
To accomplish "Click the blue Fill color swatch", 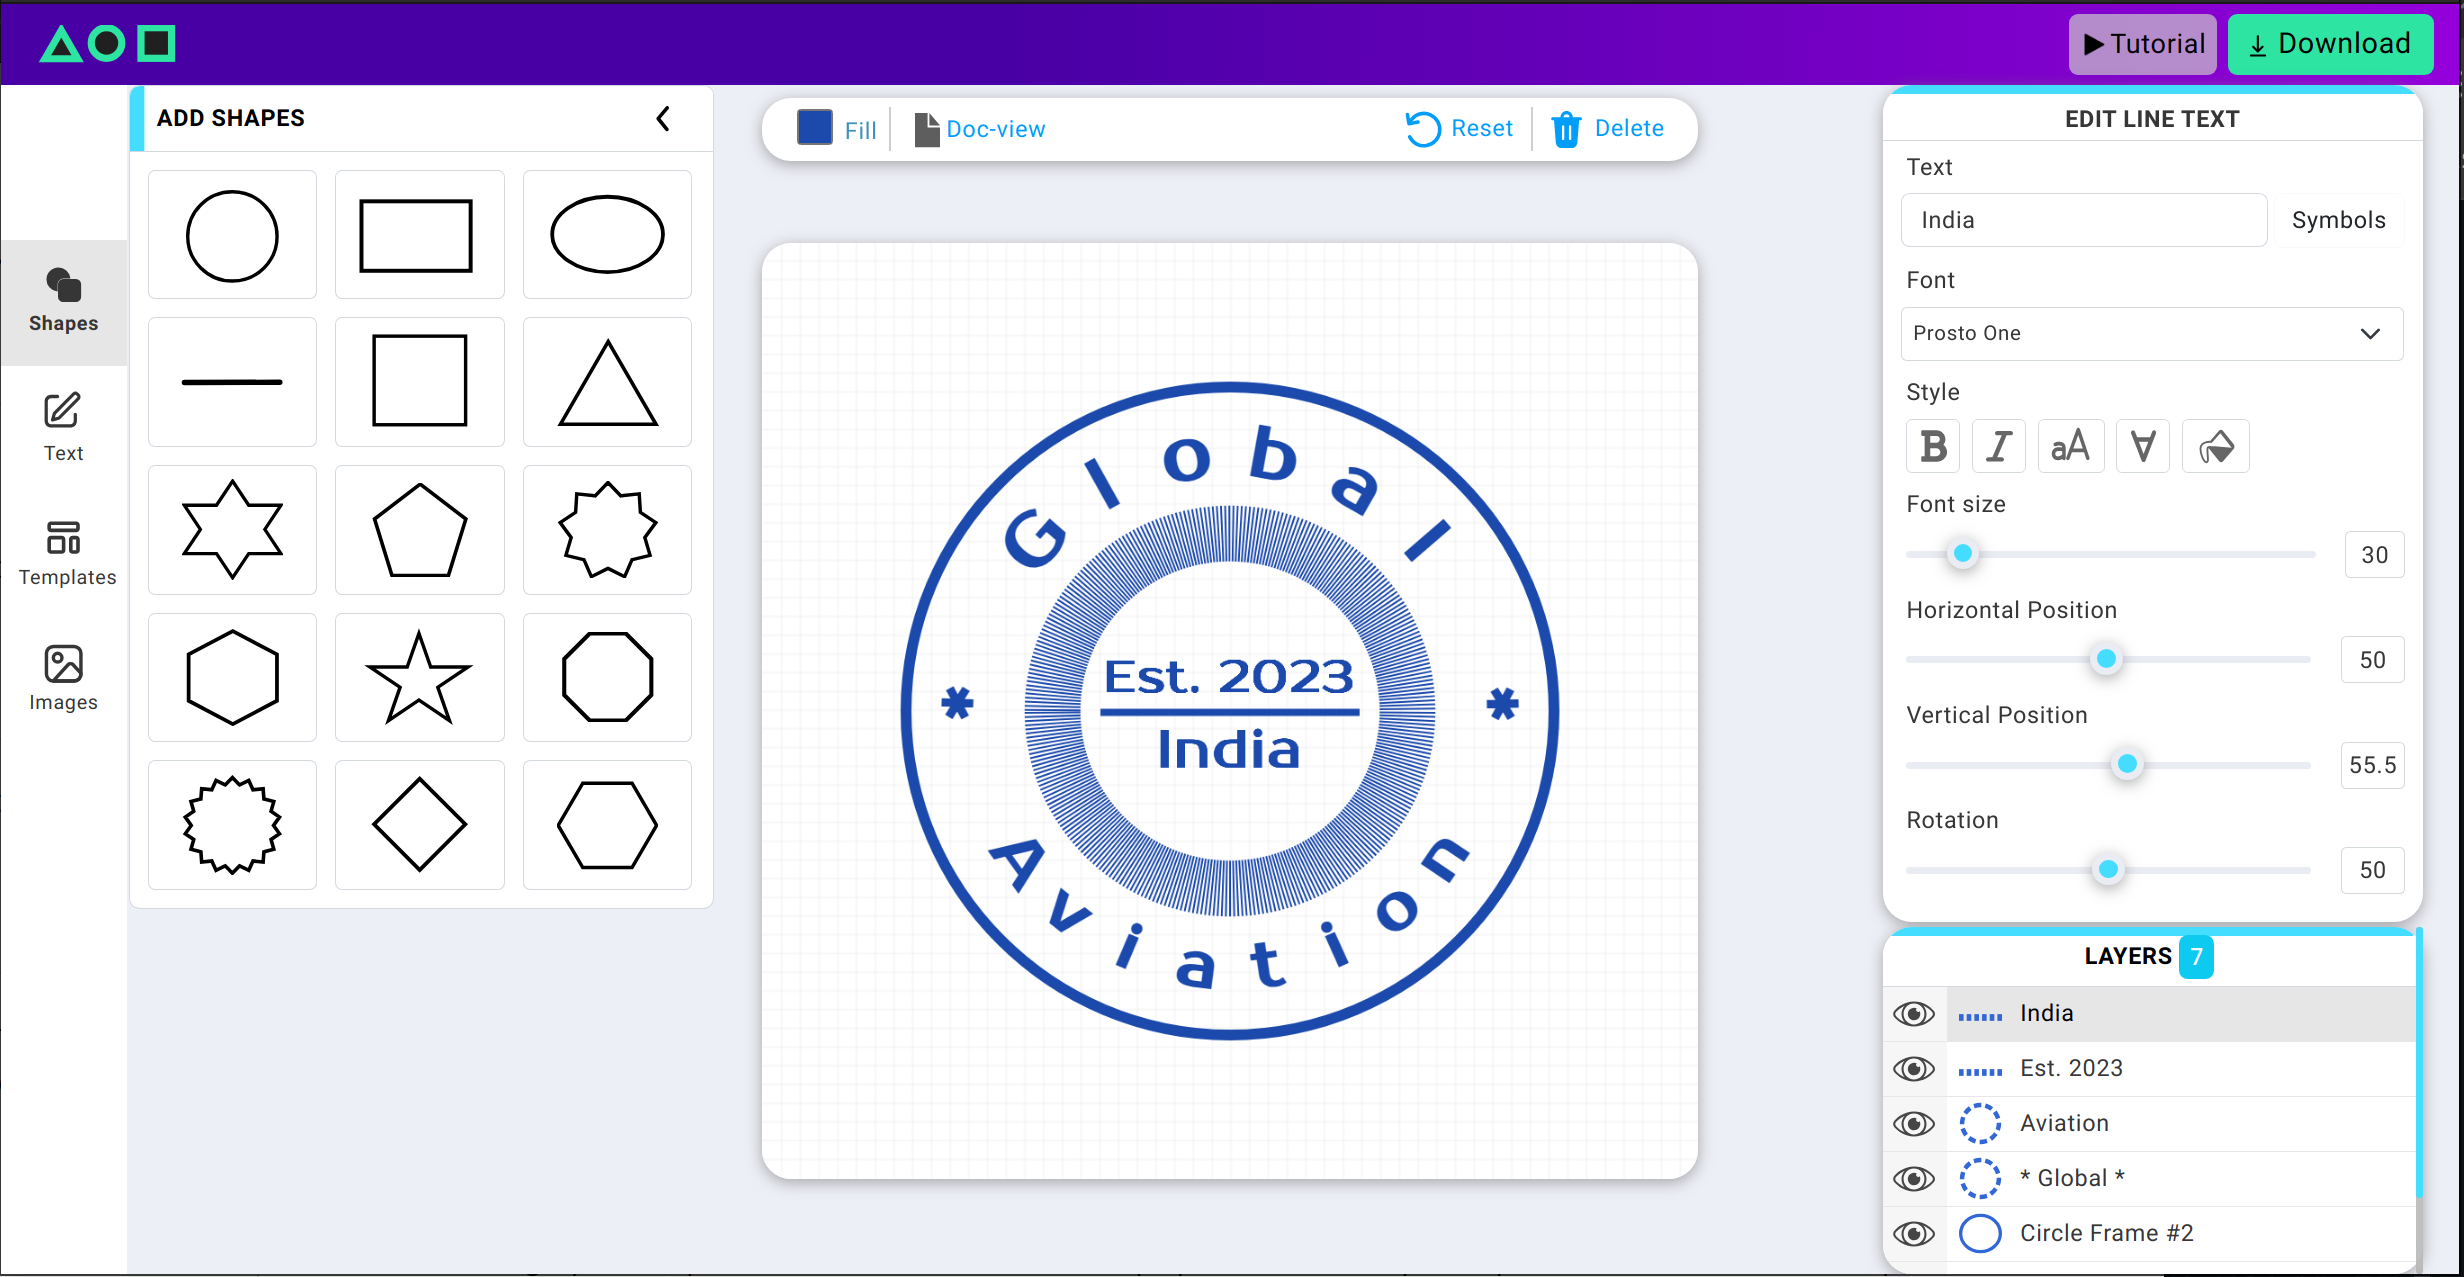I will [x=814, y=128].
